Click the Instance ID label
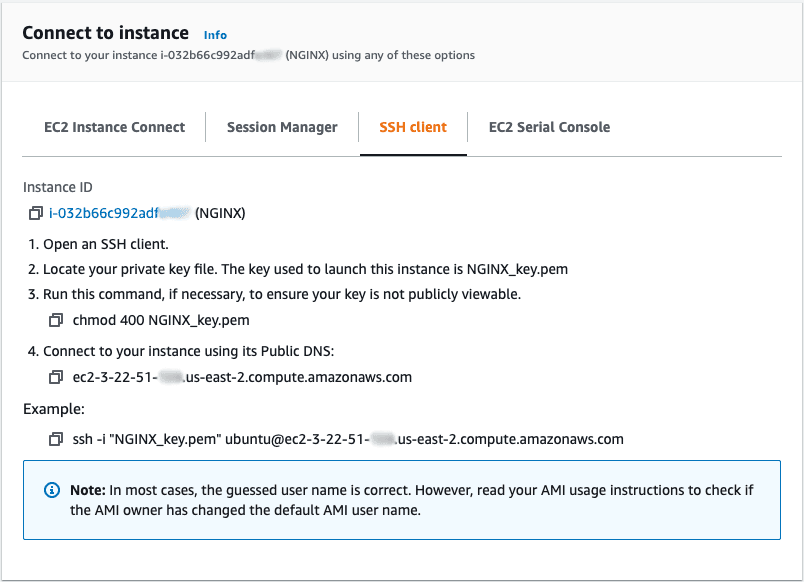804x582 pixels. tap(55, 187)
